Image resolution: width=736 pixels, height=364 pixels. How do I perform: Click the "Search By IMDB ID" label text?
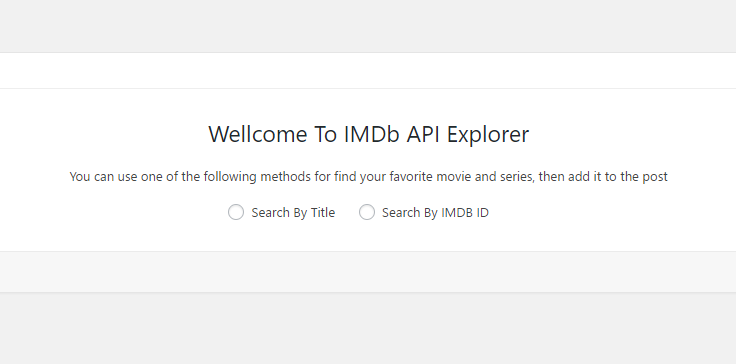click(x=435, y=213)
